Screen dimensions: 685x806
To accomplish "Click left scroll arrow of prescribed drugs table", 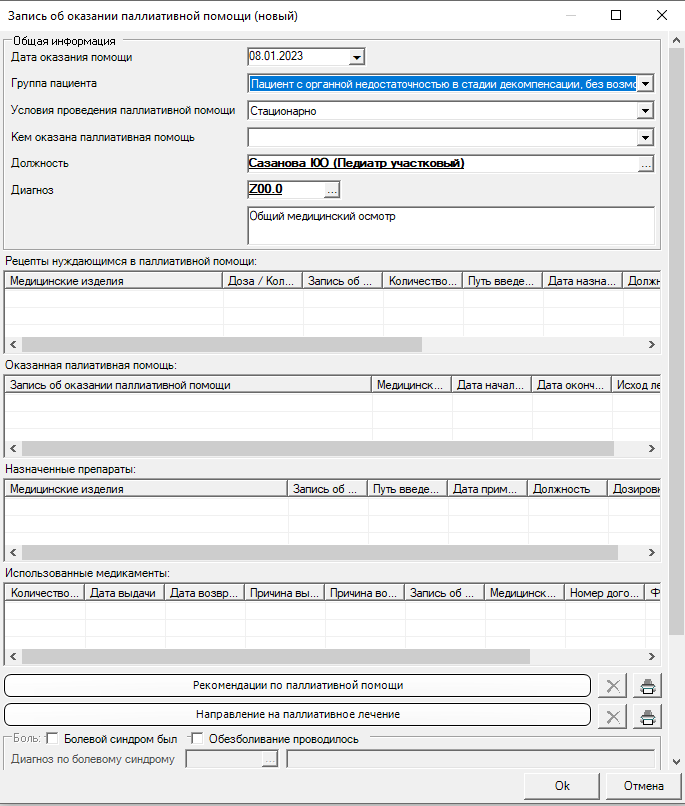I will 13,552.
